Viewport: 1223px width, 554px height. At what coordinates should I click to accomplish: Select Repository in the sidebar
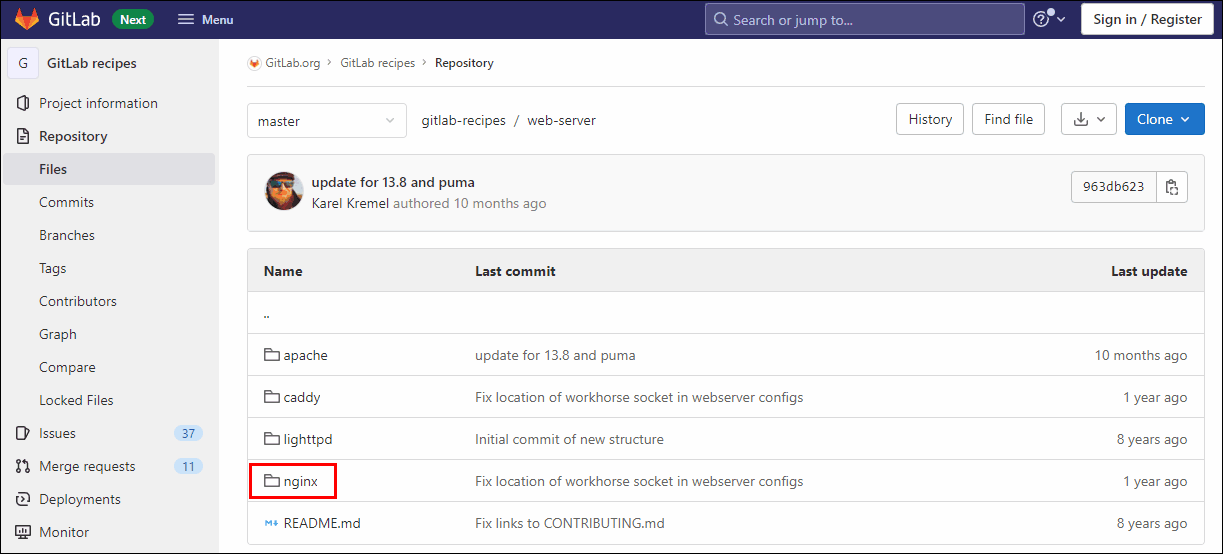(73, 136)
